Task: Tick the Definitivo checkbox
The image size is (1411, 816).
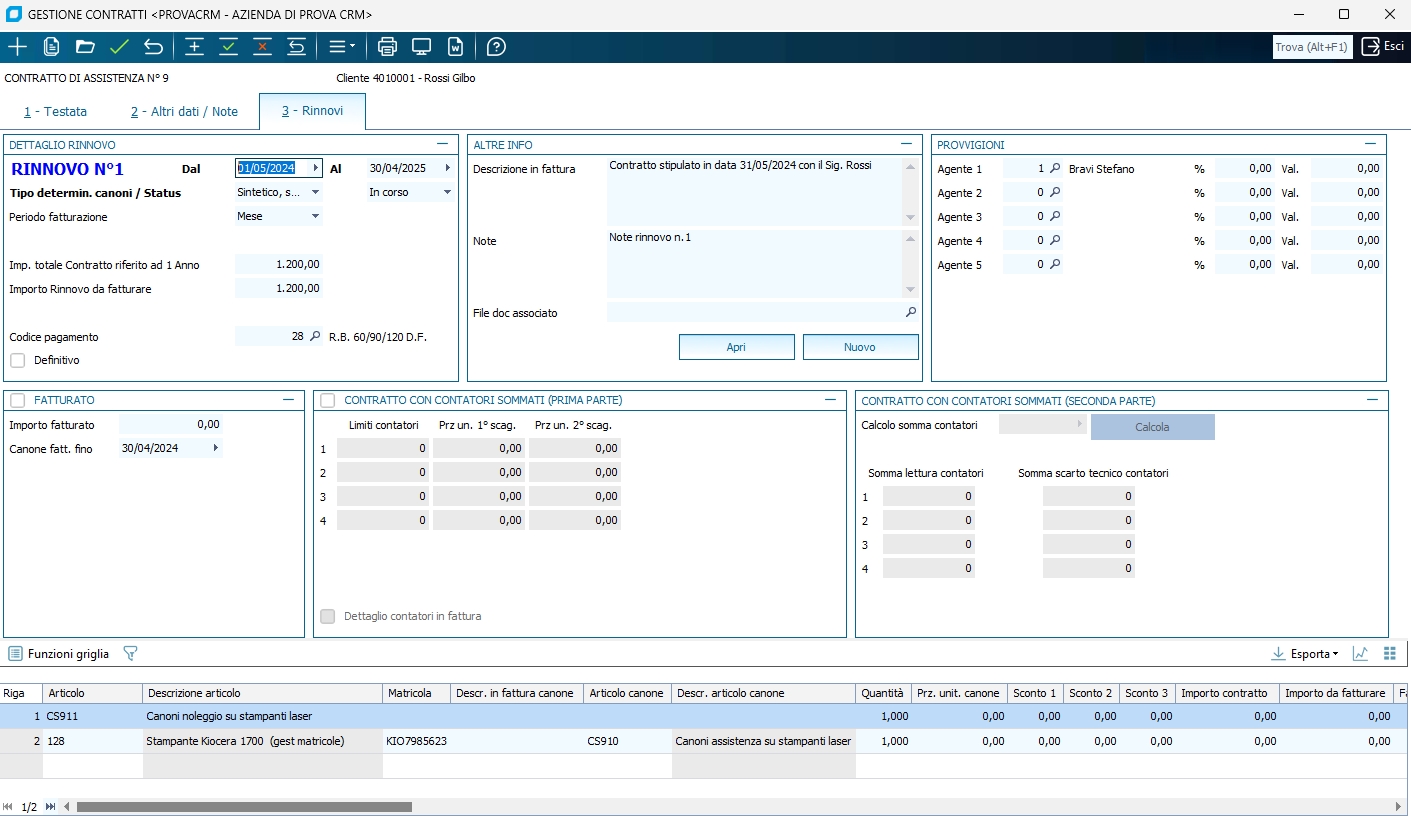Action: 18,360
